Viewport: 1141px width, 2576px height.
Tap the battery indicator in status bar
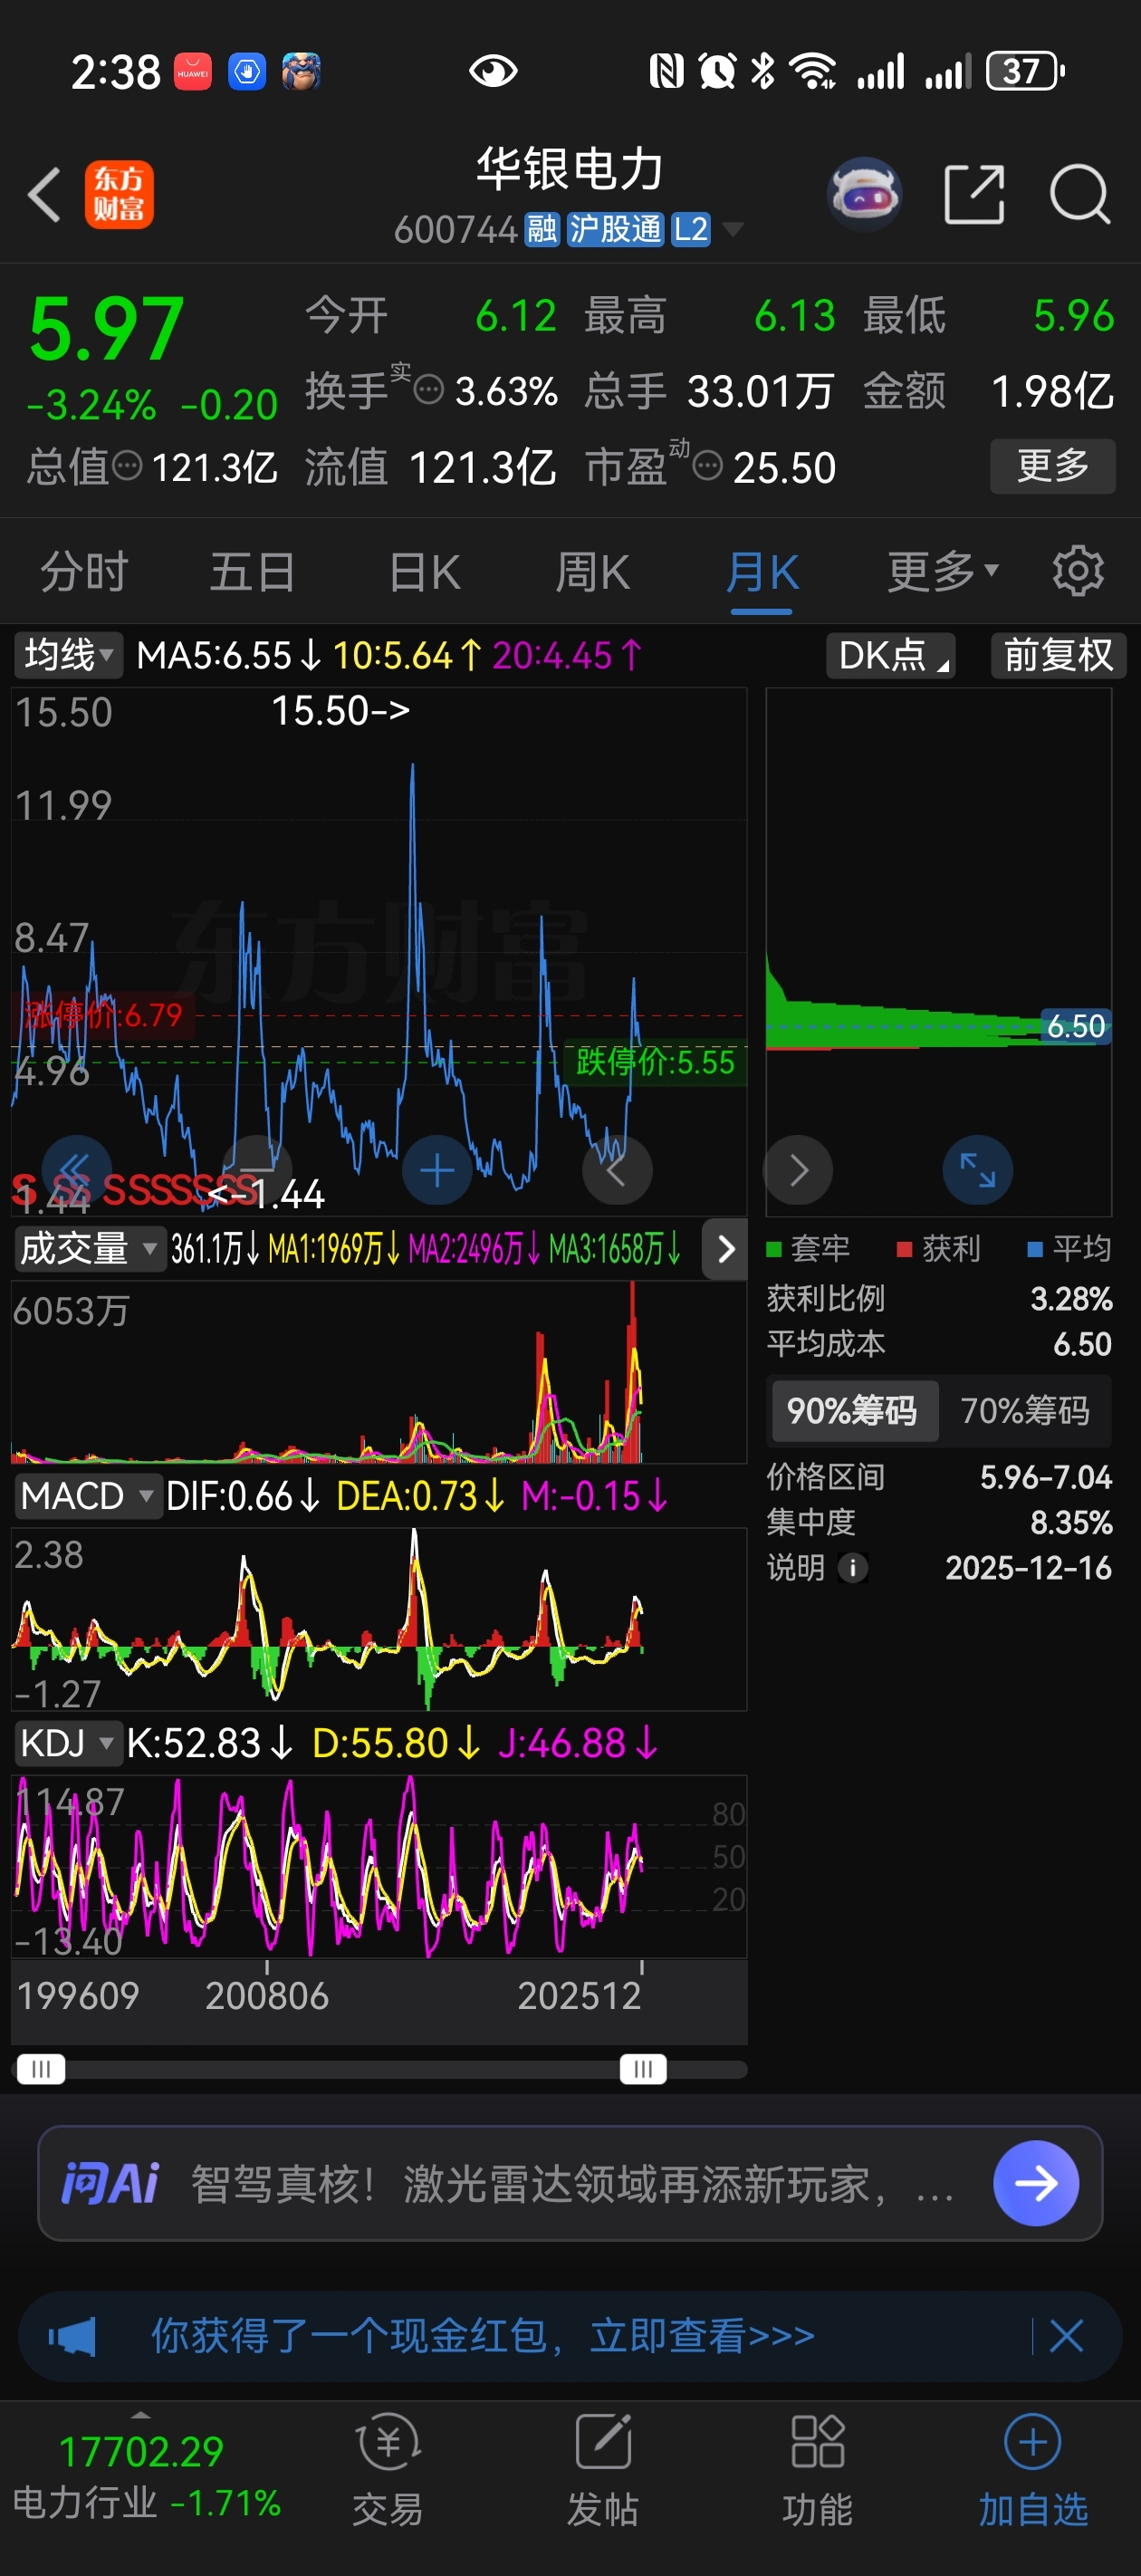1025,71
